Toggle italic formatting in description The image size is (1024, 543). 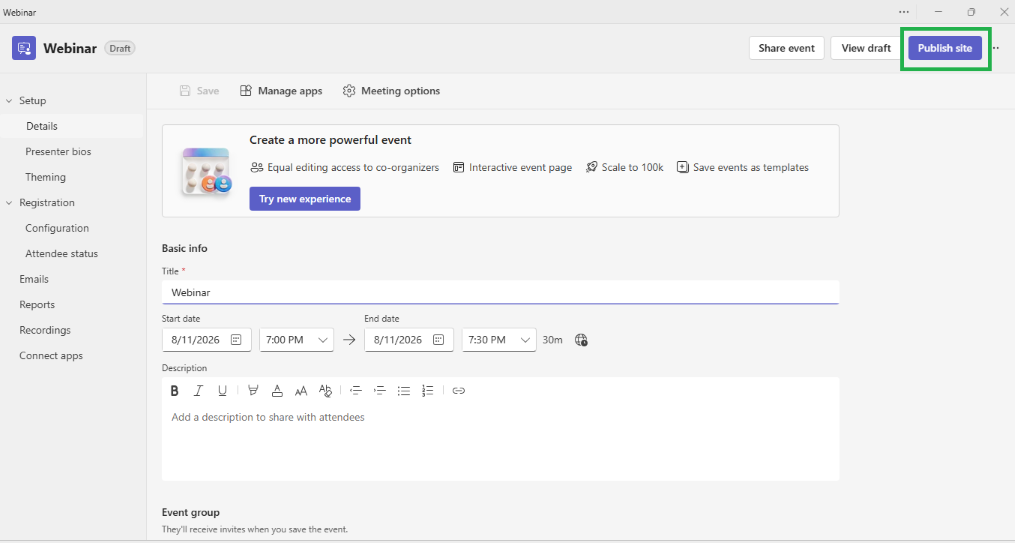(x=198, y=391)
